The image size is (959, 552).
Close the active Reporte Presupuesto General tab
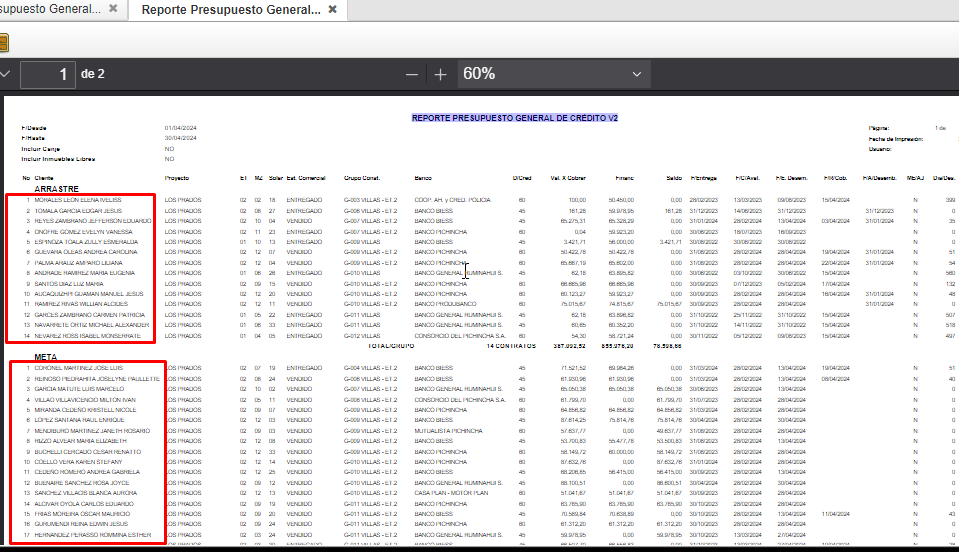coord(331,9)
